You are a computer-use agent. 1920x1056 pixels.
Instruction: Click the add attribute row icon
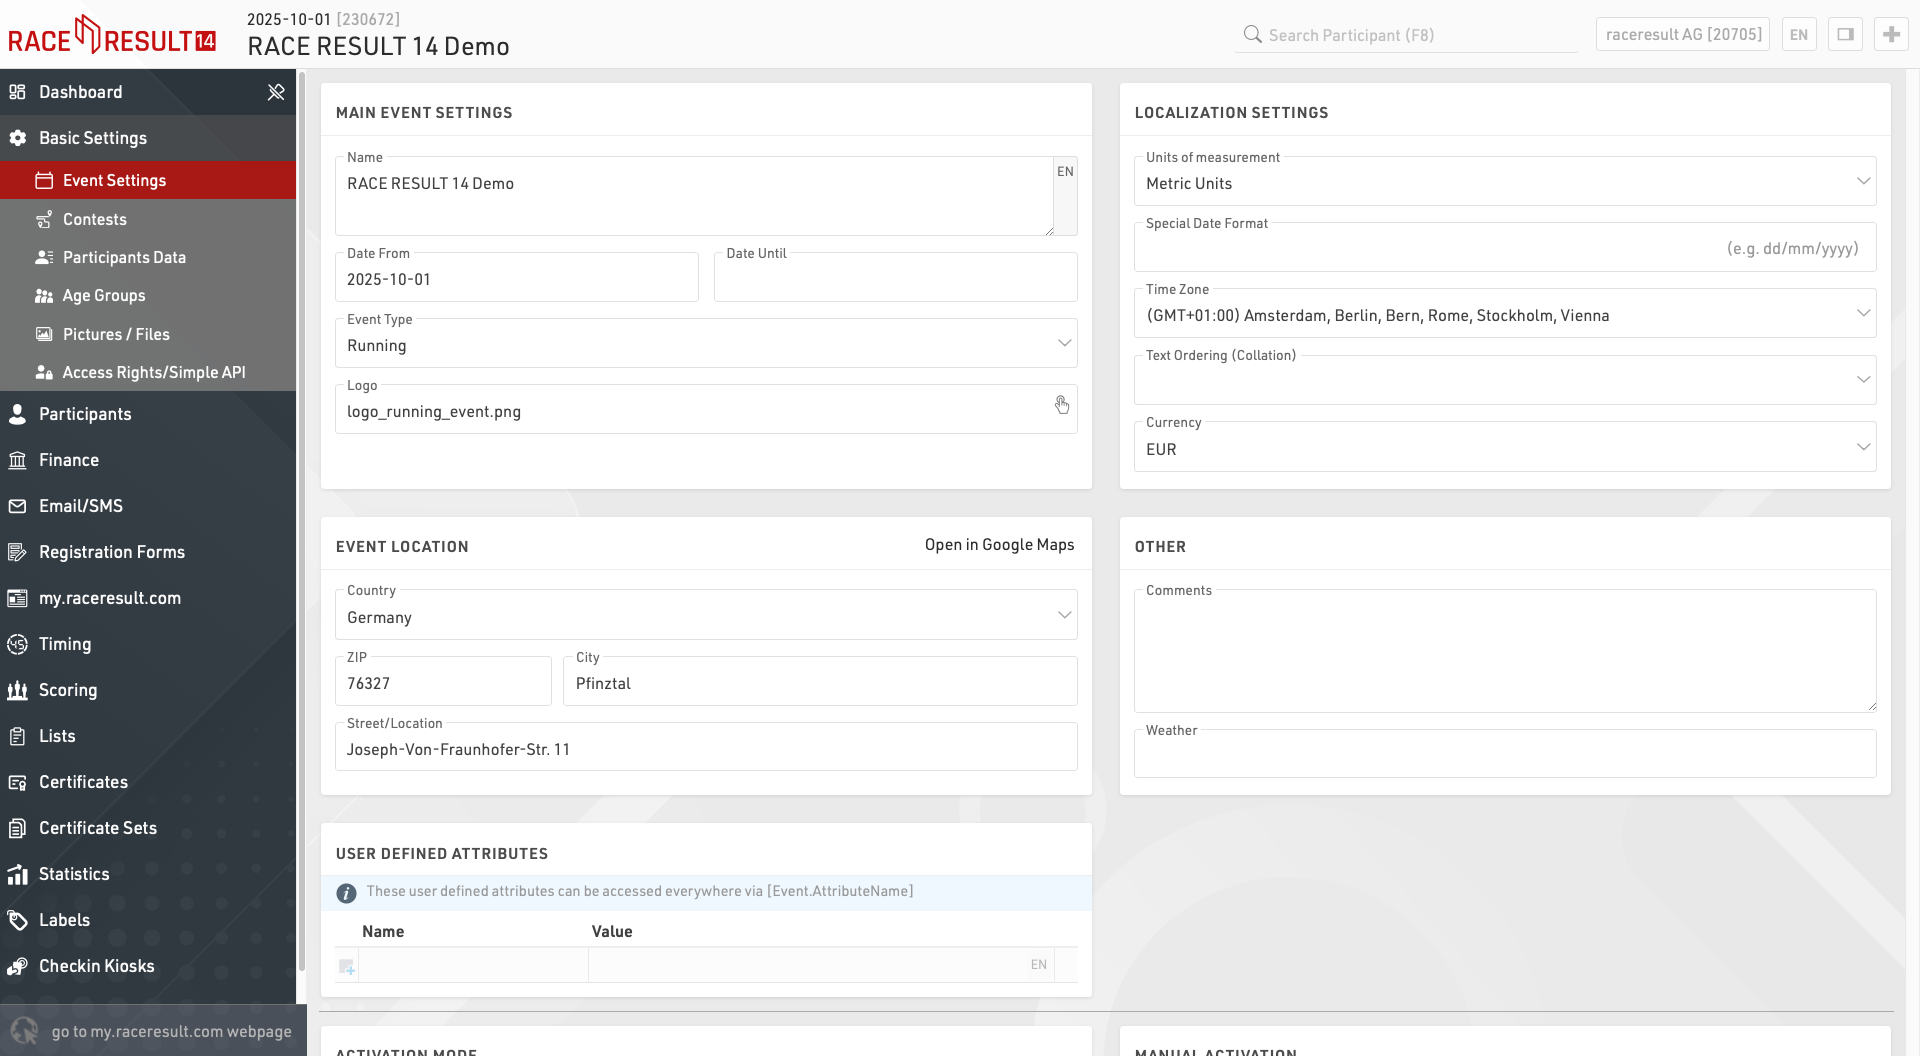(x=347, y=966)
